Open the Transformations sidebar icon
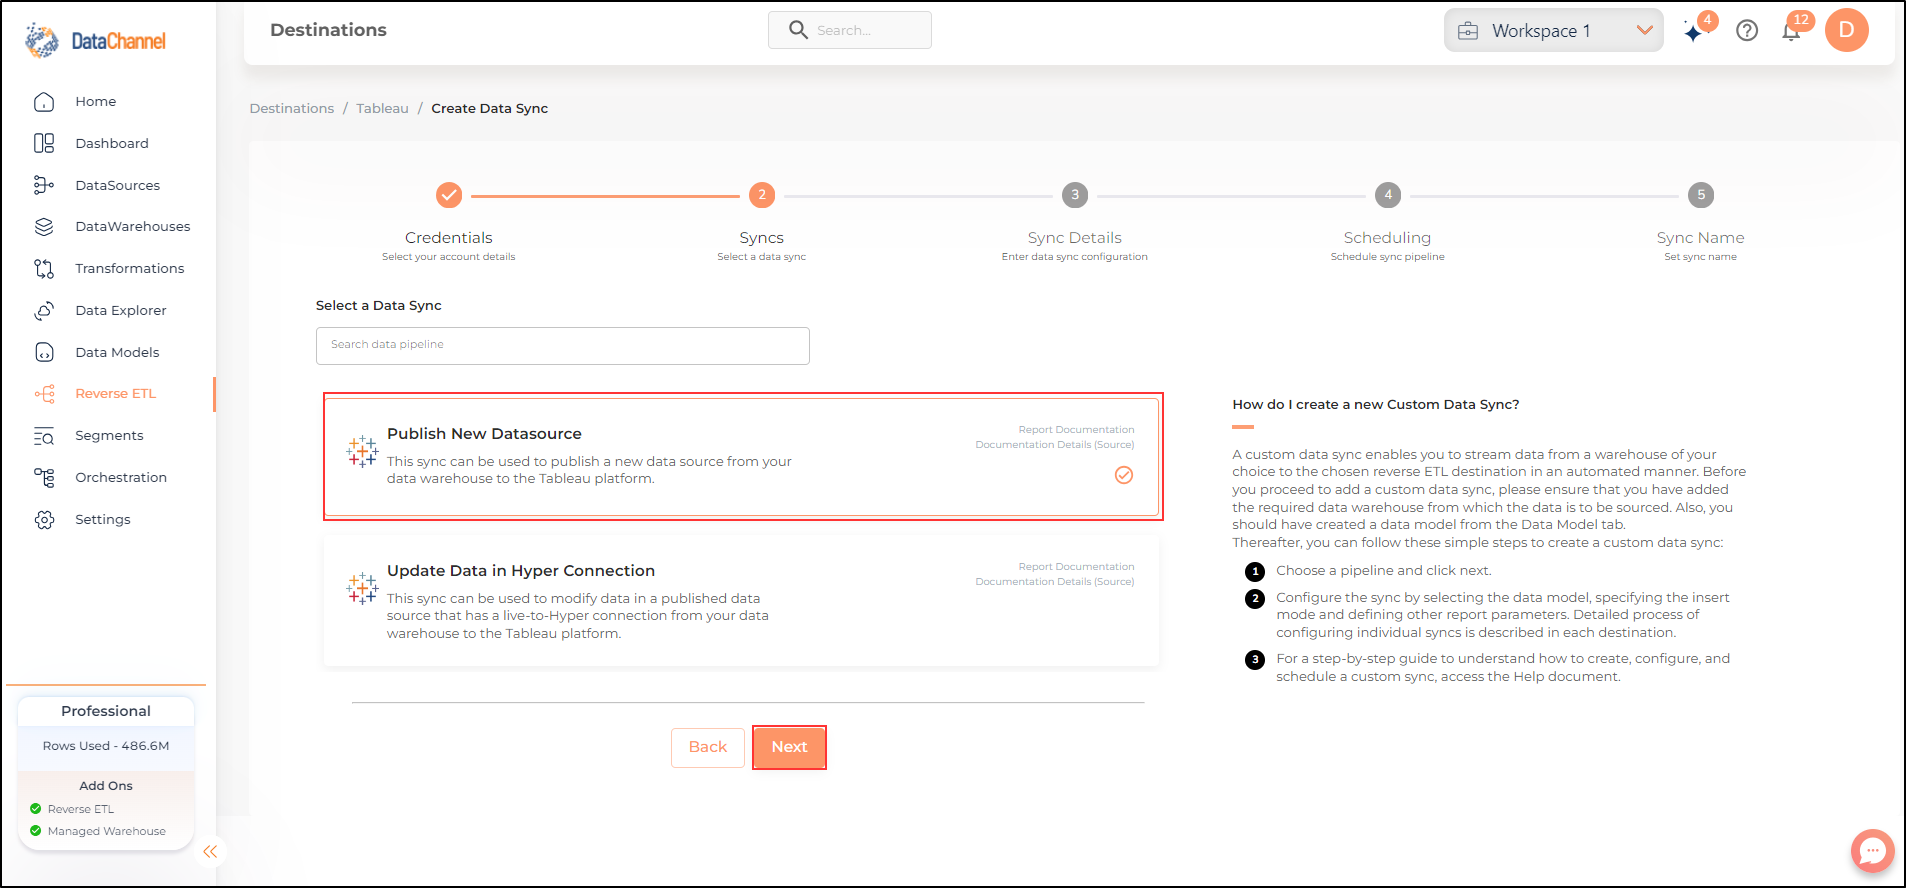The width and height of the screenshot is (1906, 888). tap(44, 269)
